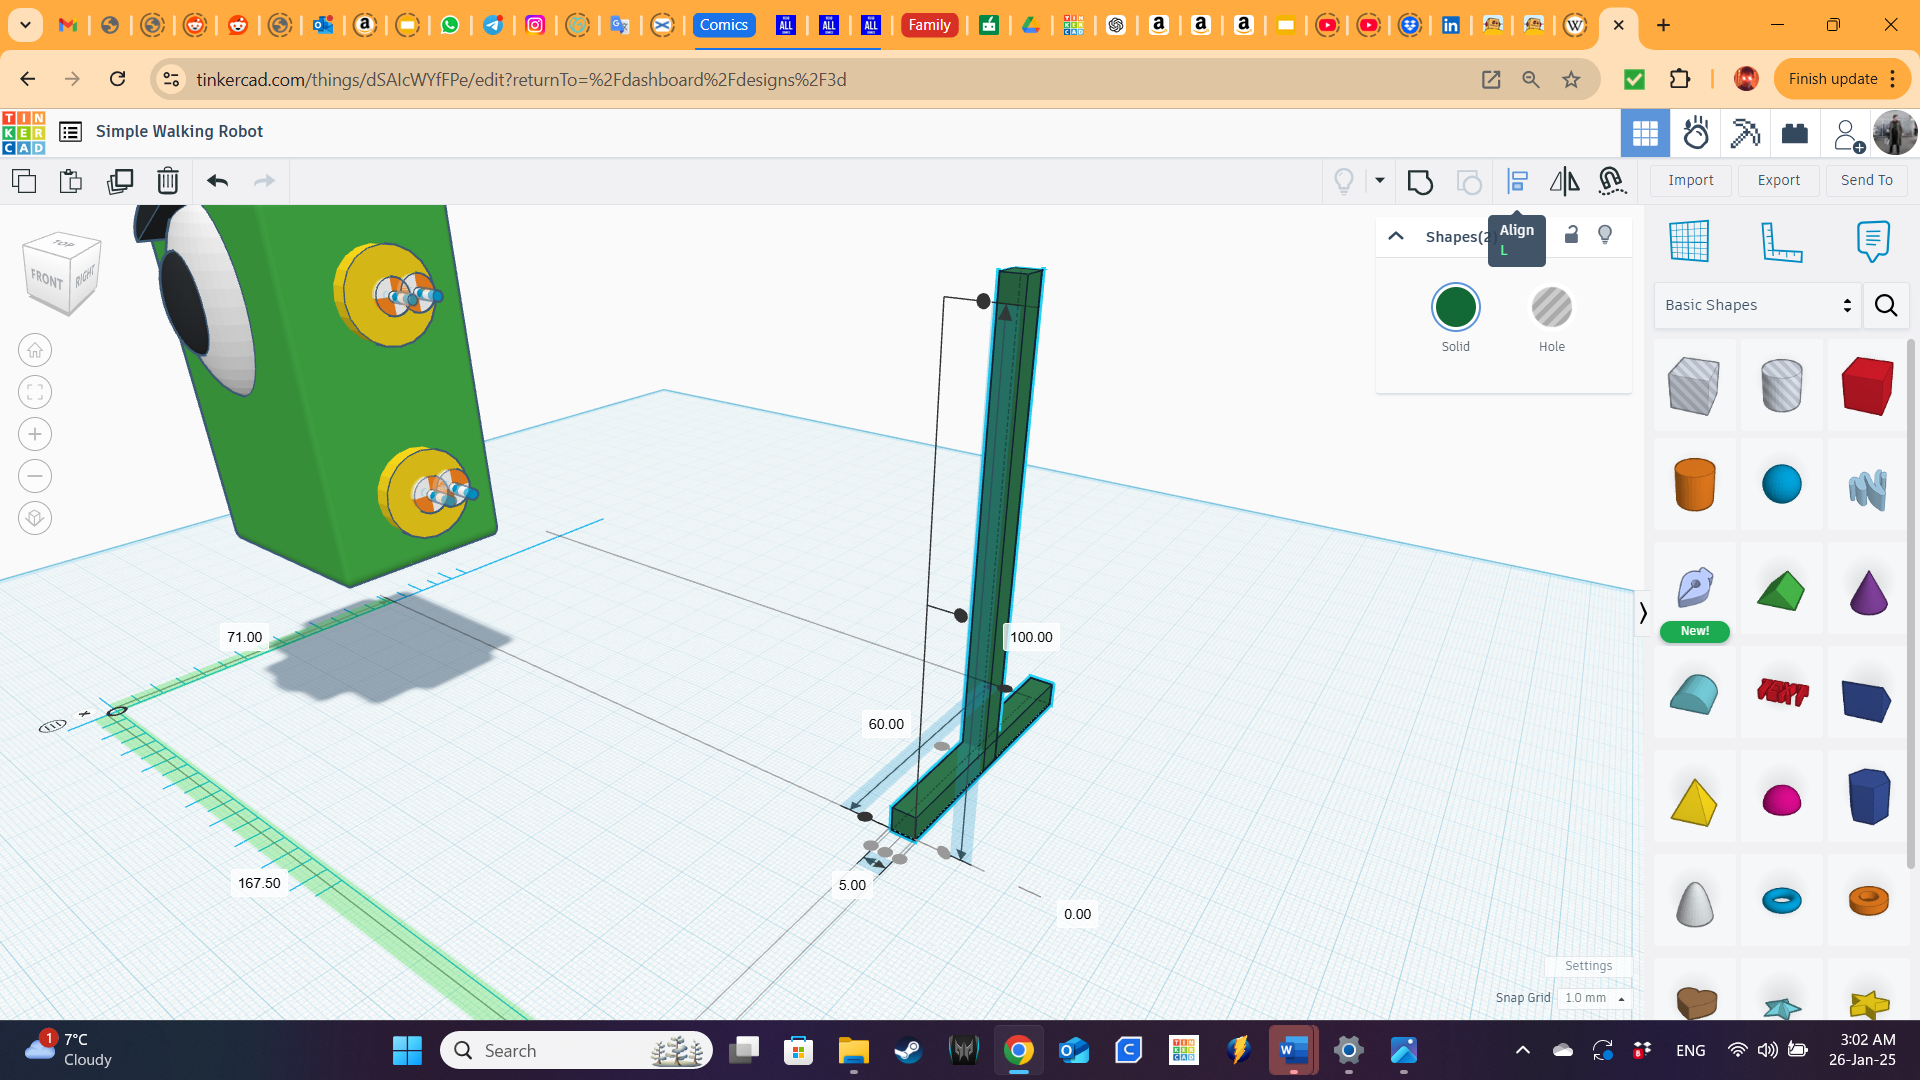Screen dimensions: 1920x1080
Task: Click the cylinder shape thumbnail
Action: click(x=1693, y=485)
